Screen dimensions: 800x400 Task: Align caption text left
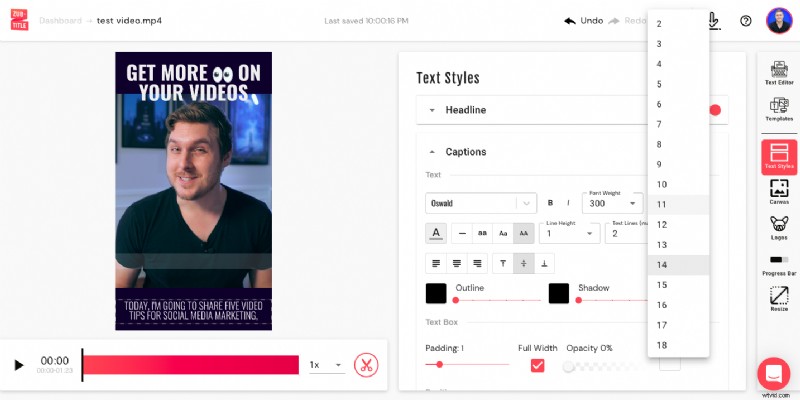pos(436,263)
